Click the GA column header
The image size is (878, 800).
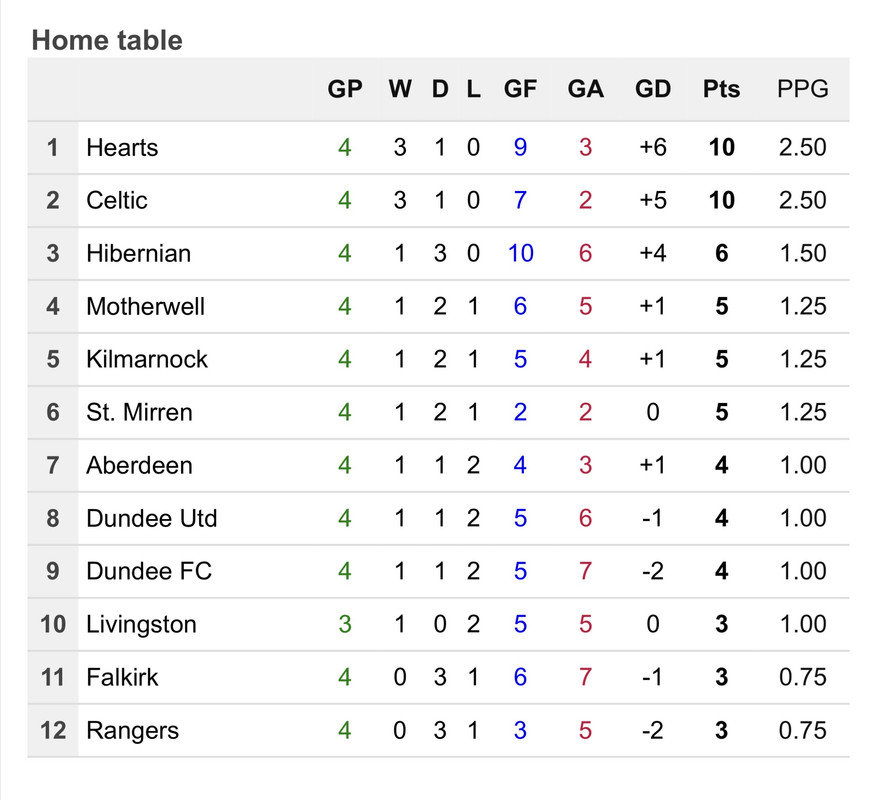[586, 89]
